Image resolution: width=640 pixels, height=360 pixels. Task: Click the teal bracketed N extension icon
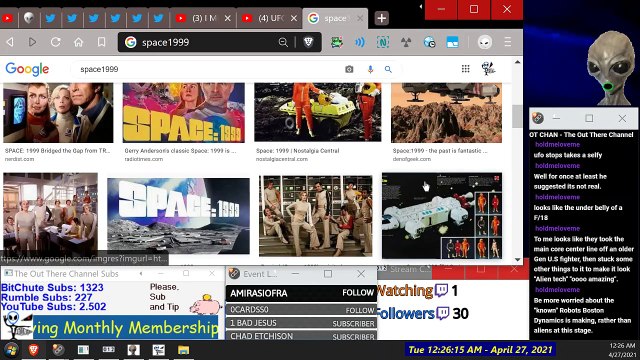tap(383, 42)
